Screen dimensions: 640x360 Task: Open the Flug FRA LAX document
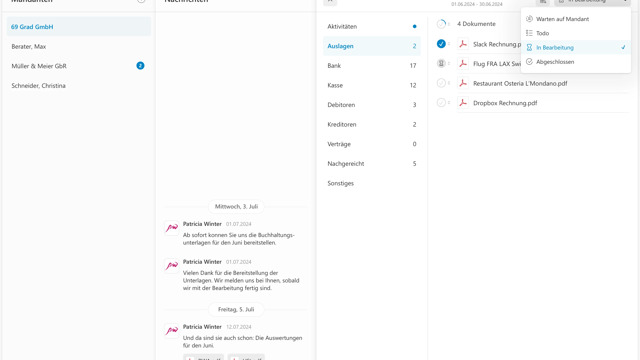497,64
